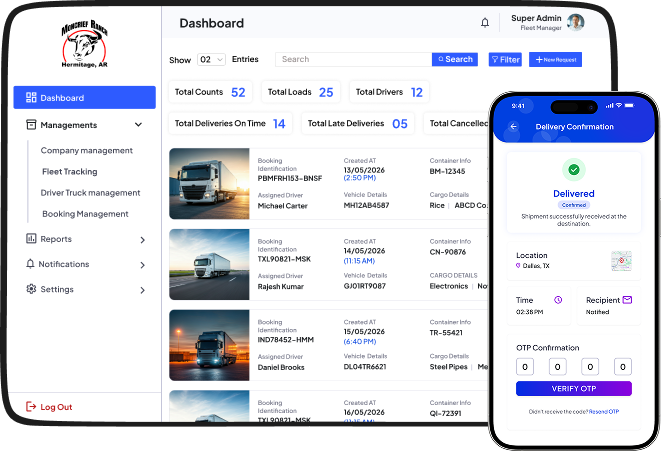Viewport: 662px width, 451px height.
Task: Click the Reports chart icon
Action: [31, 239]
